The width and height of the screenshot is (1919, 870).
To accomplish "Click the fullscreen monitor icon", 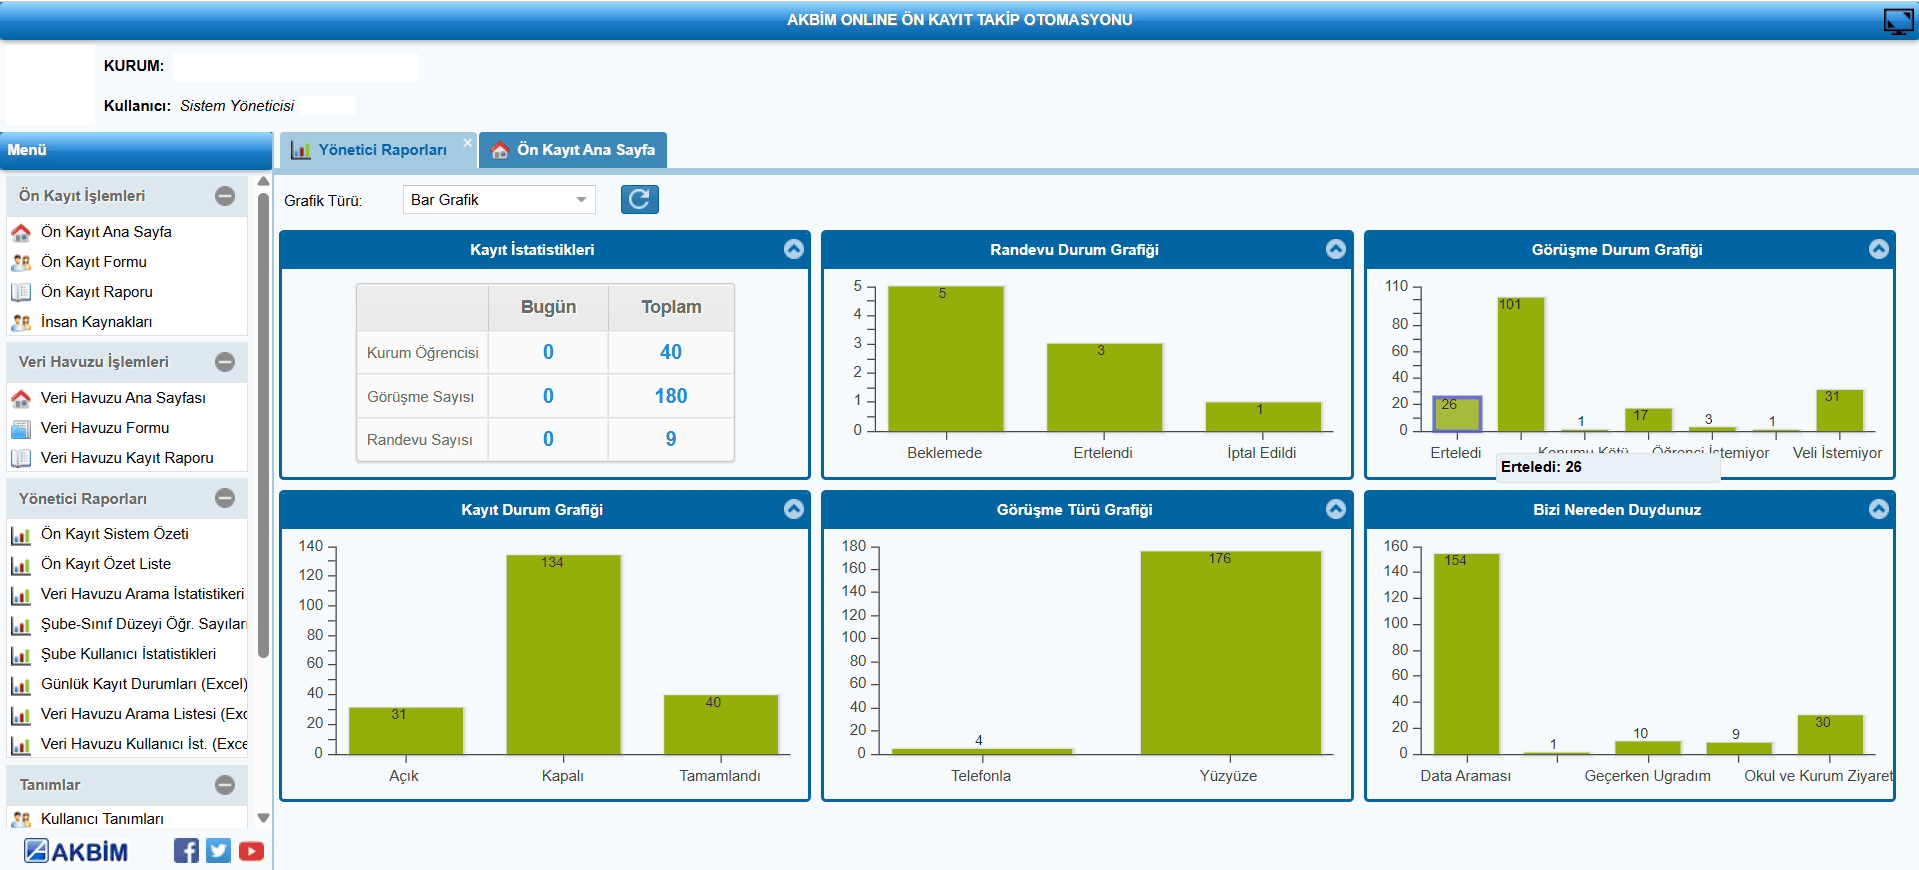I will [1897, 20].
